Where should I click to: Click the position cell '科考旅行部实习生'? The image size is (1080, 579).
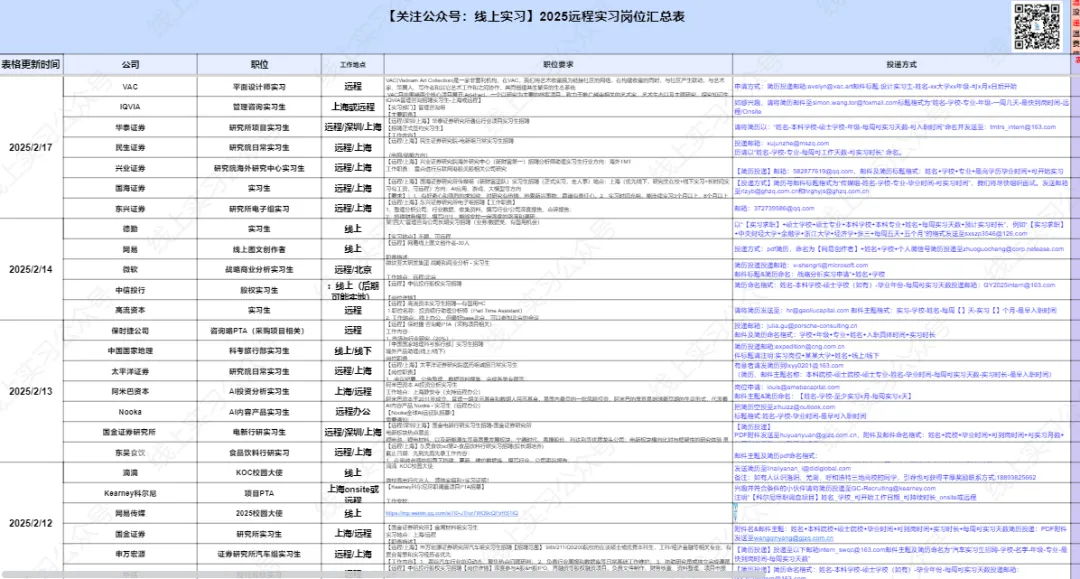(259, 350)
